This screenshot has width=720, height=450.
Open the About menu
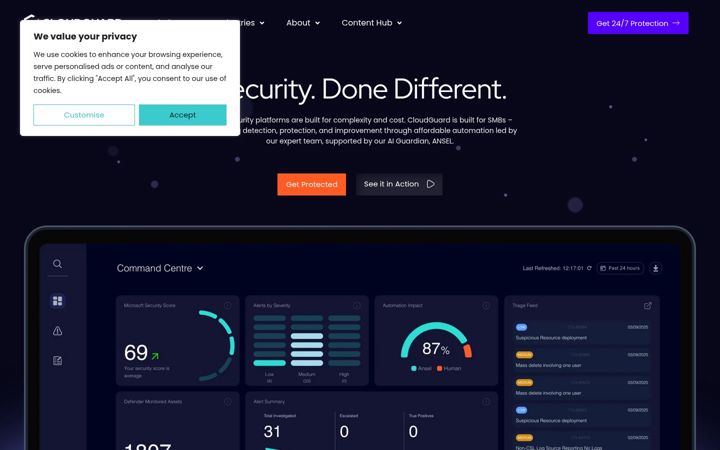303,23
